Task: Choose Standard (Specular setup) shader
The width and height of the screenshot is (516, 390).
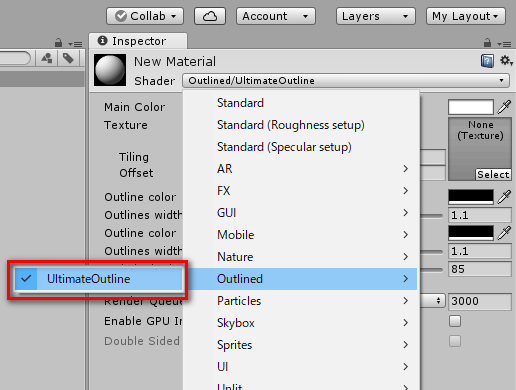Action: (300, 147)
